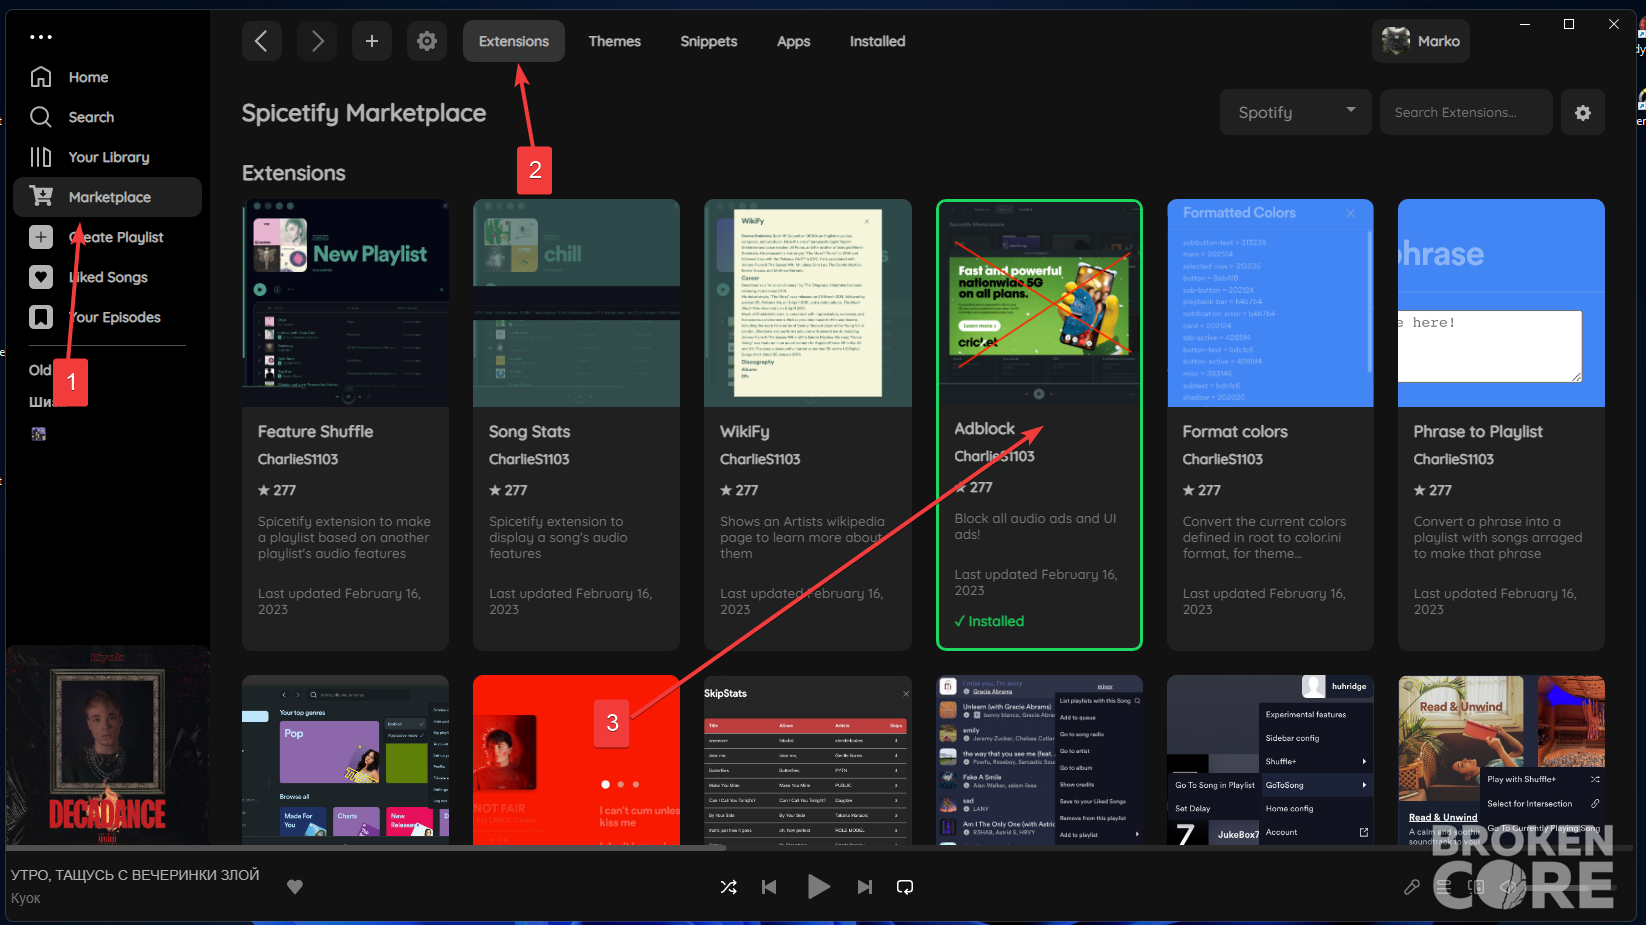Open Your Episodes
Screen dimensions: 1646x925
click(114, 317)
